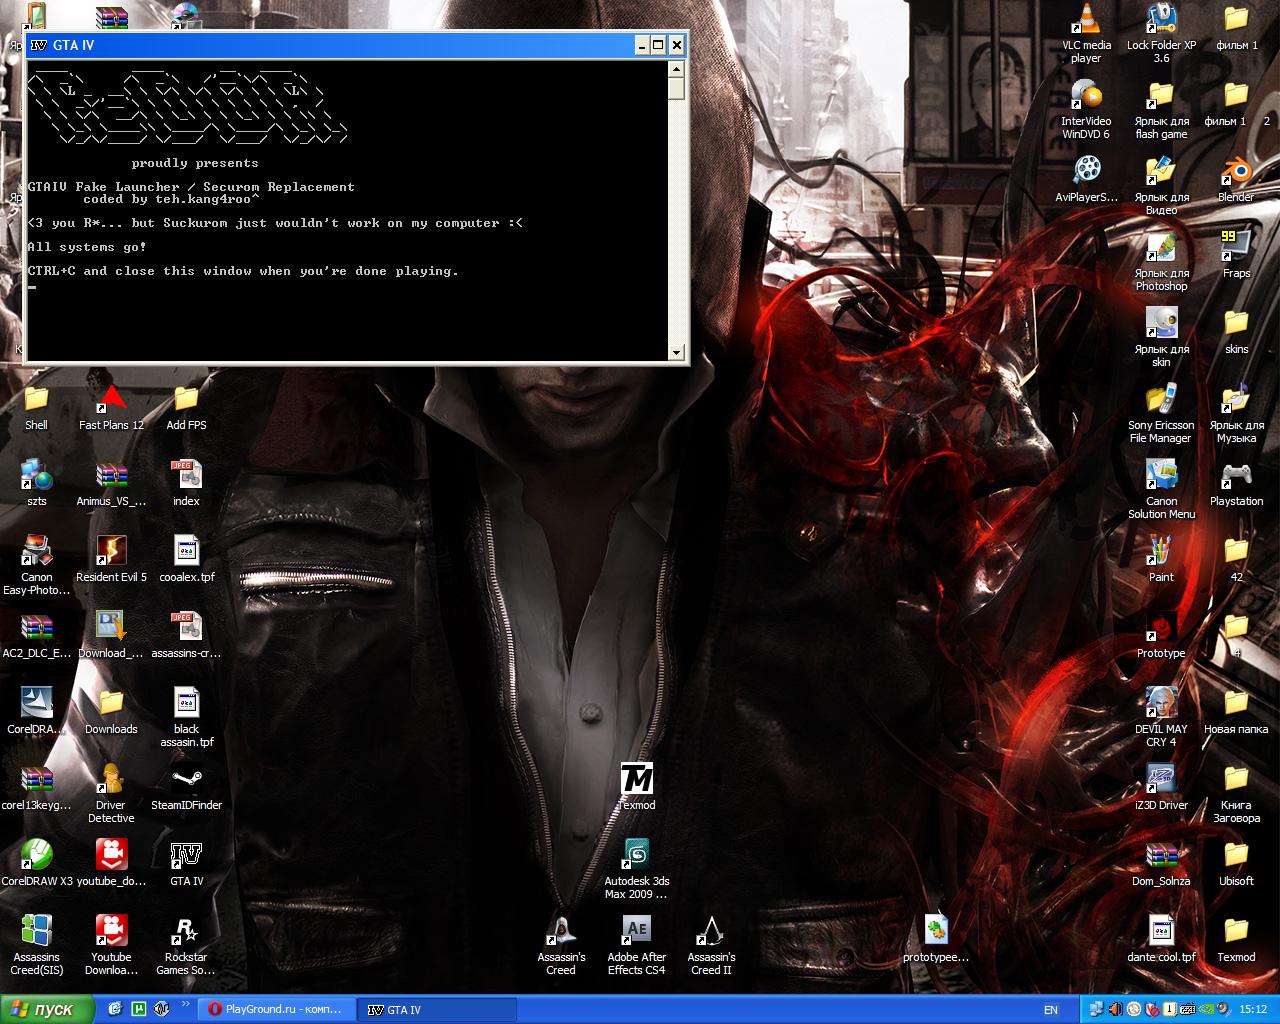The width and height of the screenshot is (1280, 1024).
Task: Select the Canon Solution Menu icon
Action: tap(1161, 488)
